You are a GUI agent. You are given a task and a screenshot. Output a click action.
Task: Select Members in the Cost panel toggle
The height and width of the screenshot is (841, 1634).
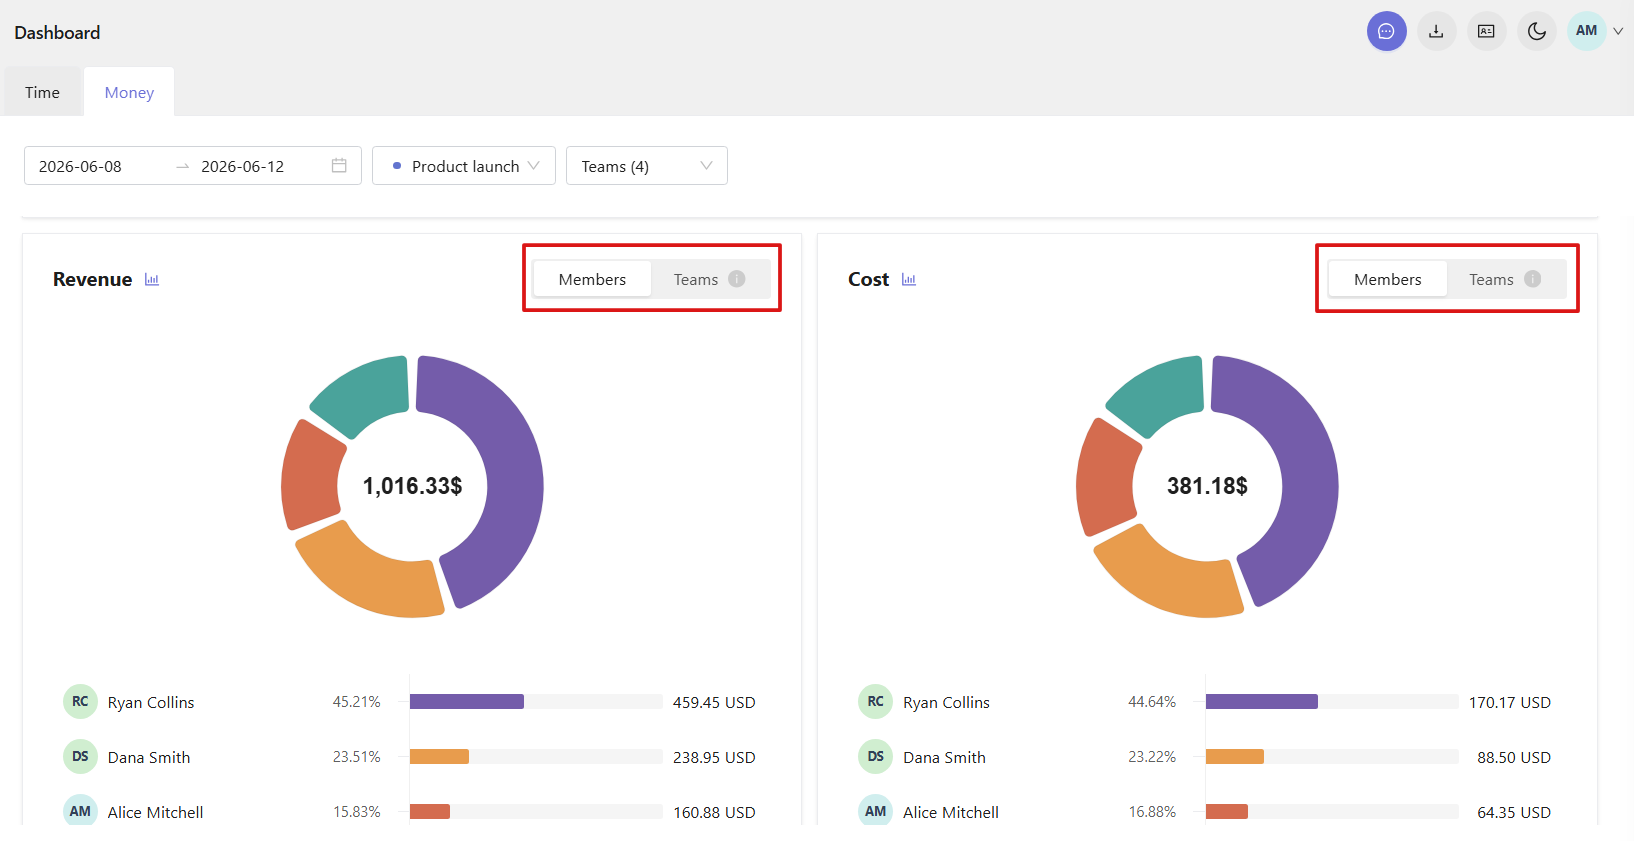(1387, 279)
